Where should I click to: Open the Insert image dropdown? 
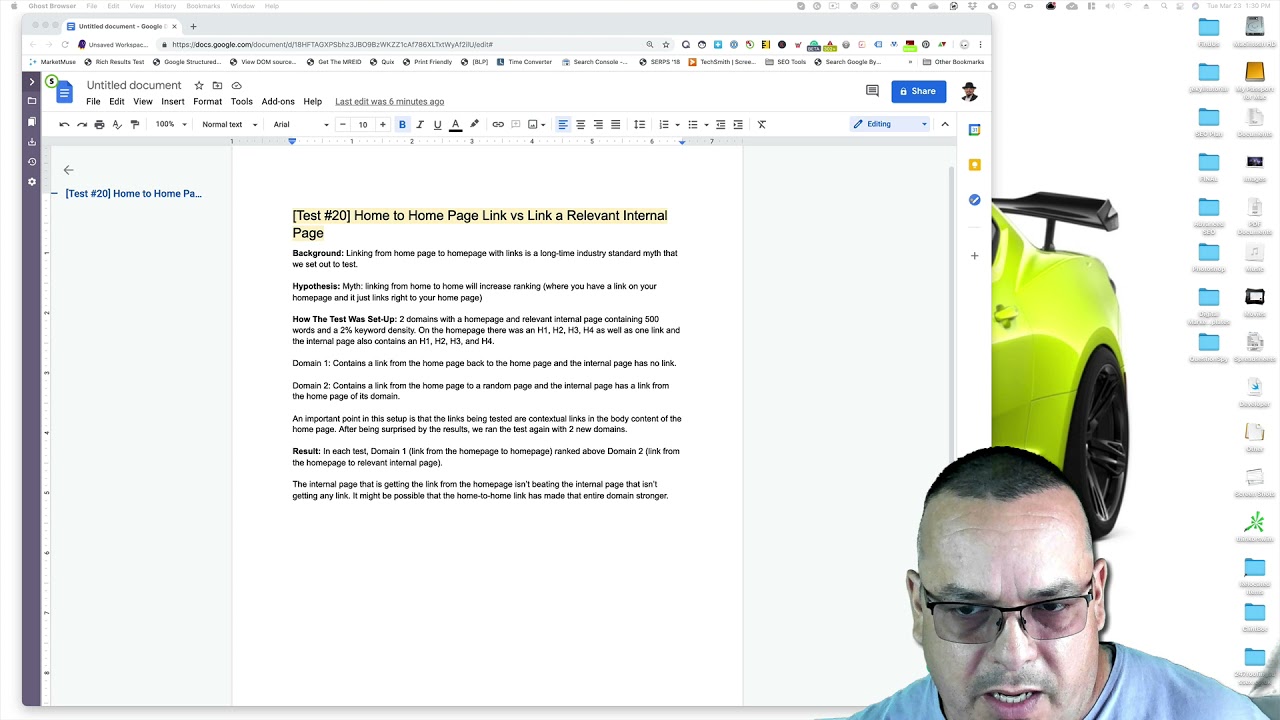(537, 124)
